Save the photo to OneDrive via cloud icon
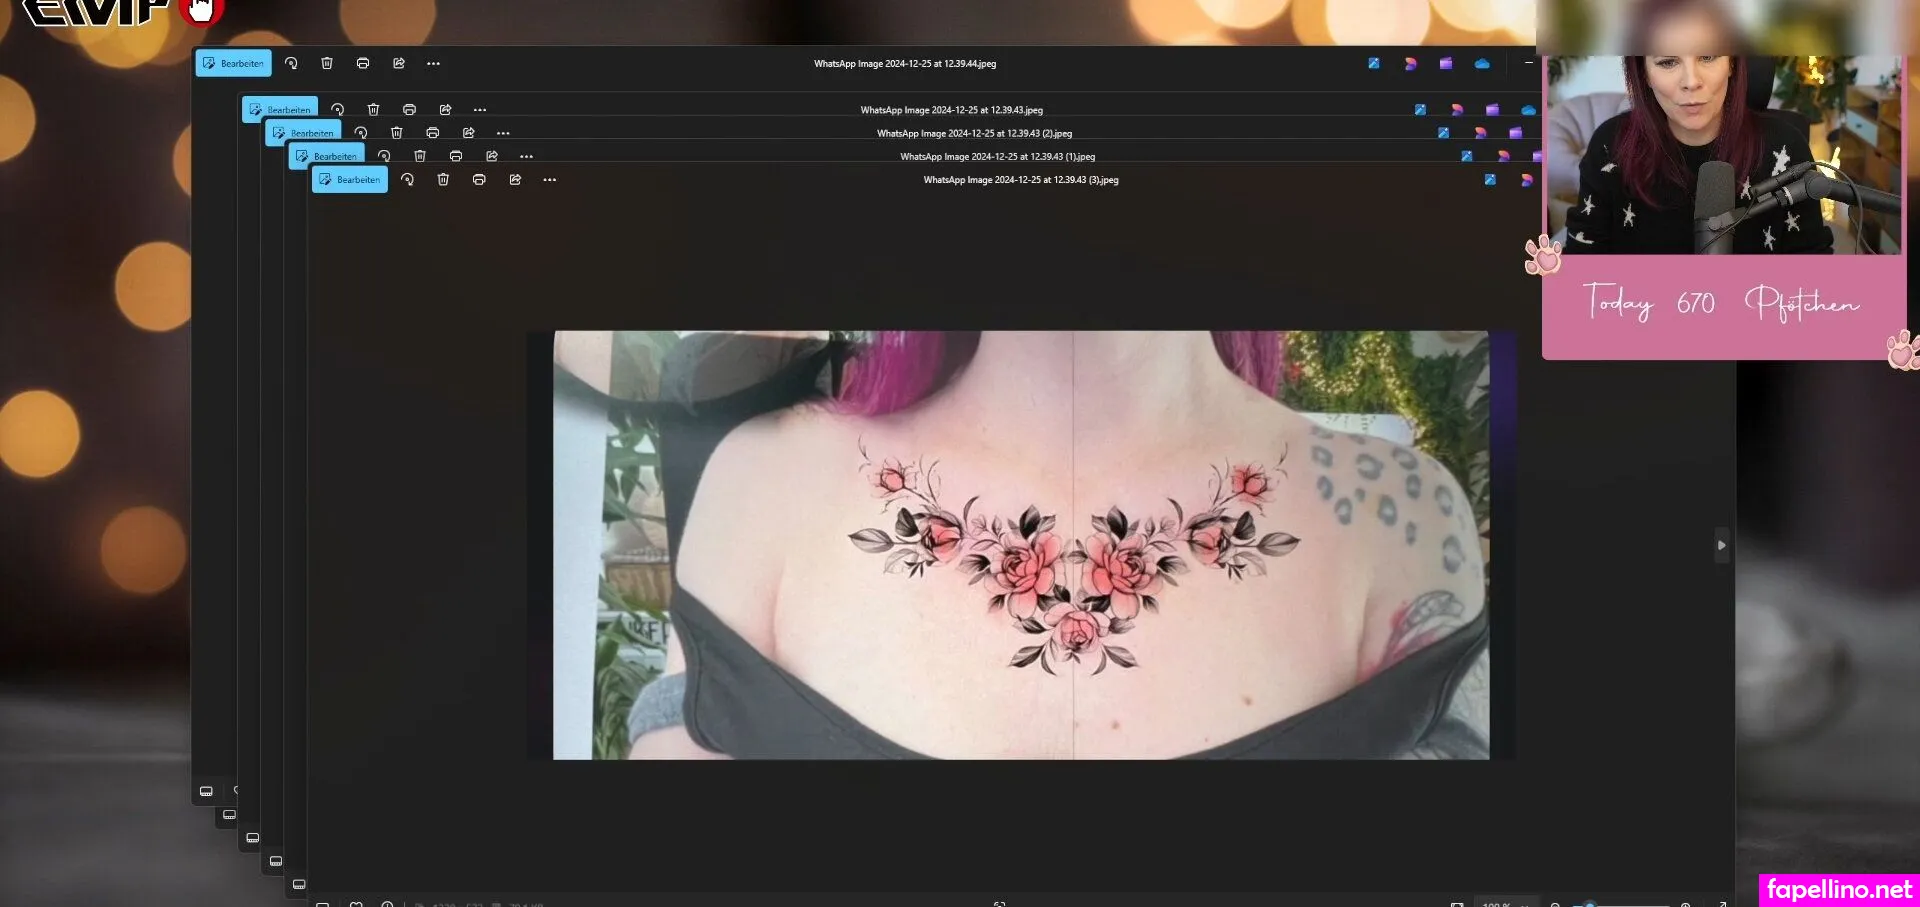1920x907 pixels. tap(1483, 63)
